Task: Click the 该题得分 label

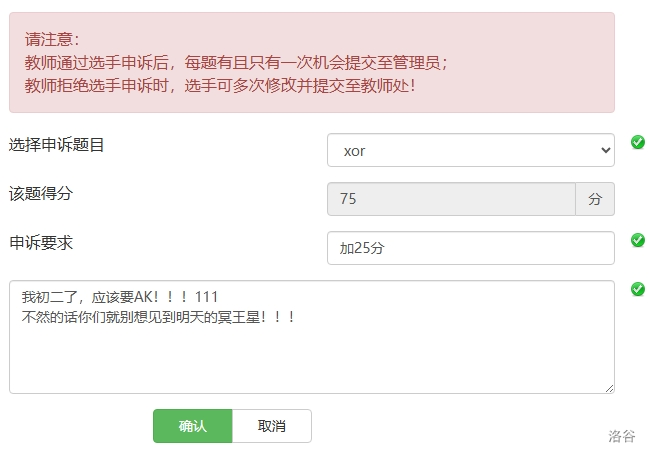Action: pyautogui.click(x=41, y=193)
